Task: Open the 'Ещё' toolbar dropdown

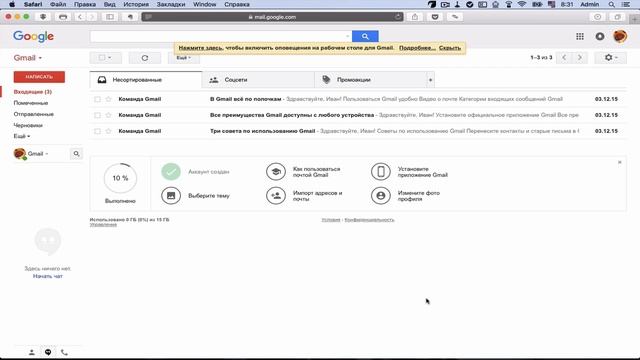Action: (184, 58)
